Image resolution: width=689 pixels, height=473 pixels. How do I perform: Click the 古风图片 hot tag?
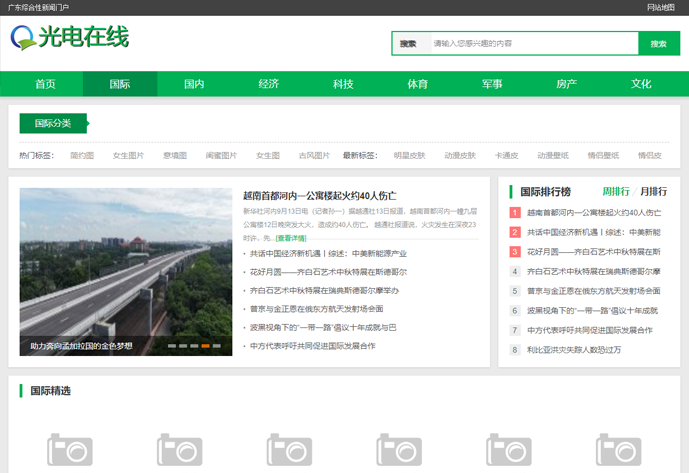click(314, 156)
